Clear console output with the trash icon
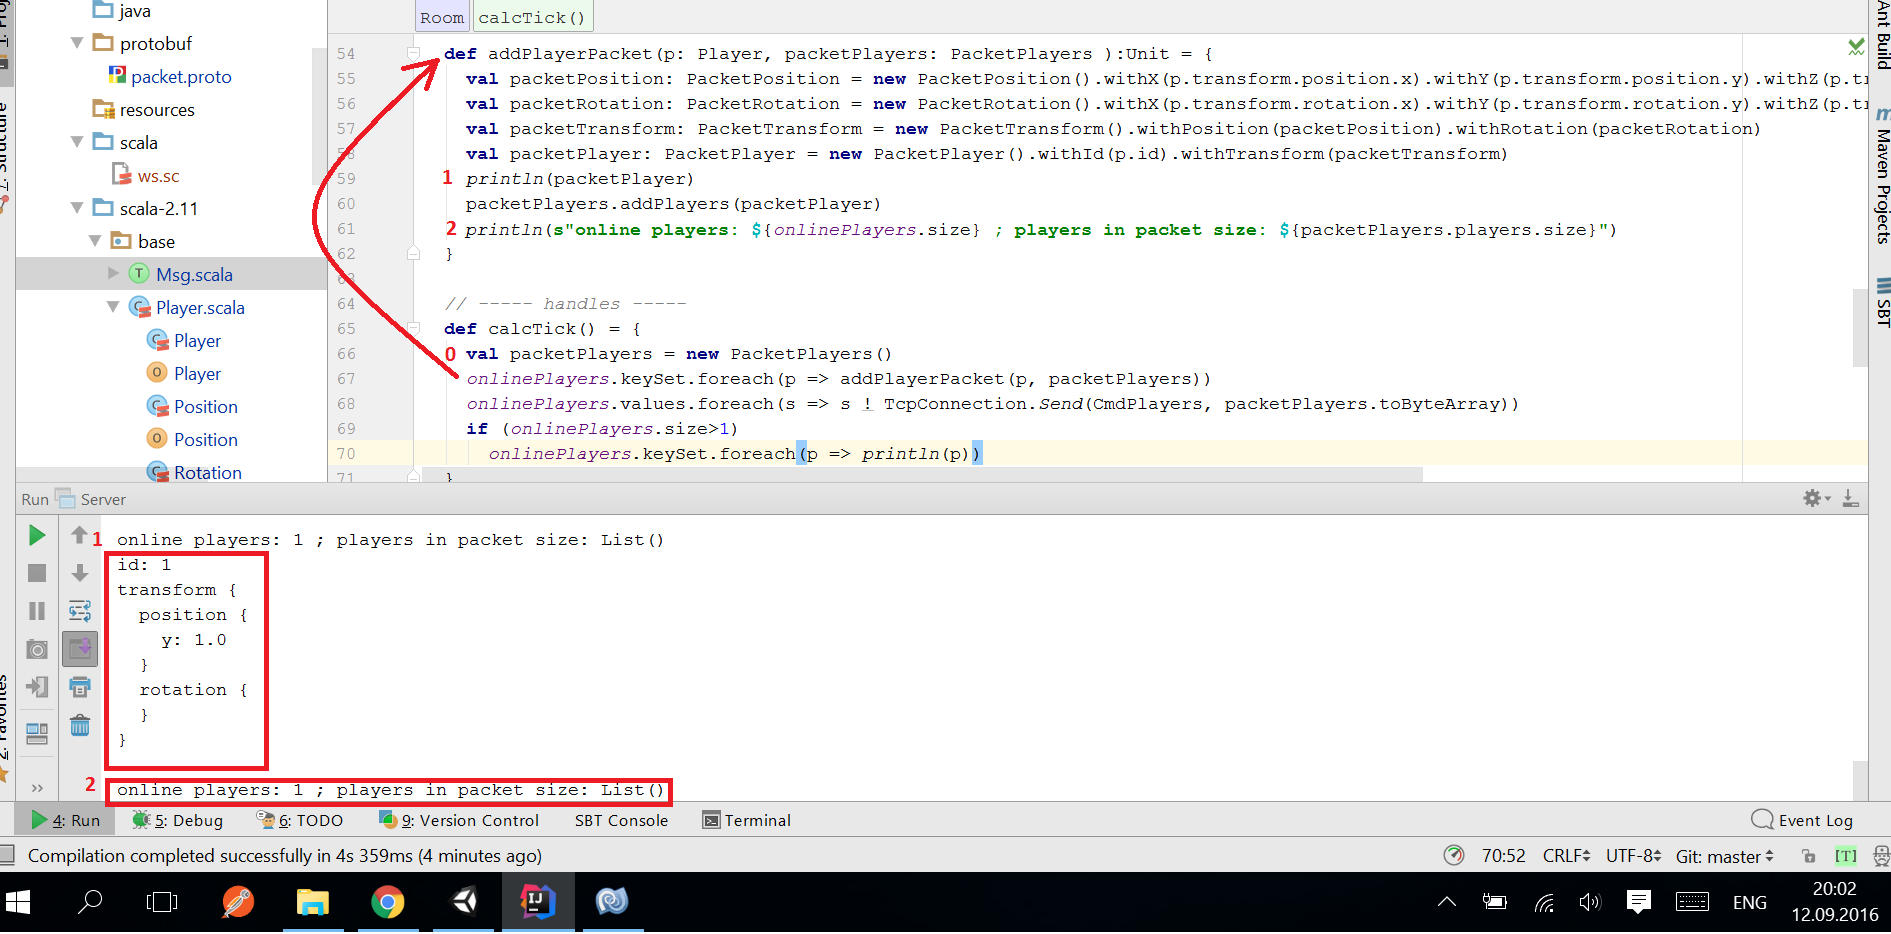The height and width of the screenshot is (934, 1891). (x=80, y=725)
